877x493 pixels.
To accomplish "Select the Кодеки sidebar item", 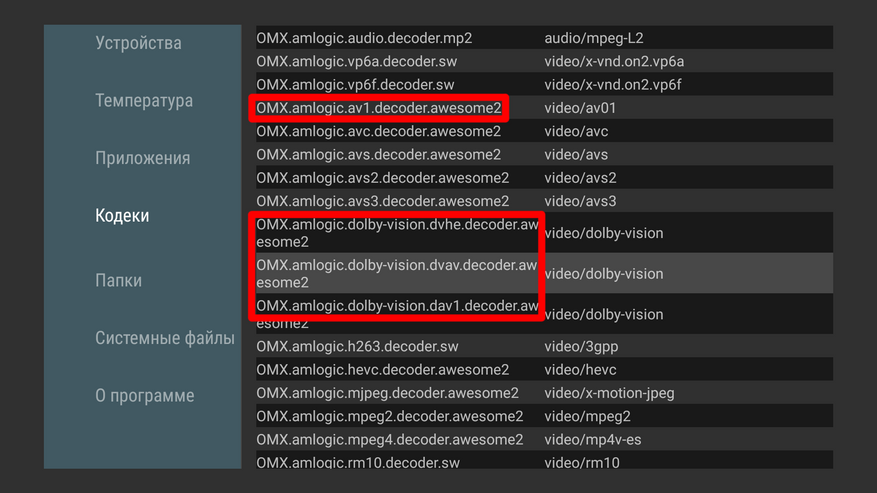I will tap(122, 216).
